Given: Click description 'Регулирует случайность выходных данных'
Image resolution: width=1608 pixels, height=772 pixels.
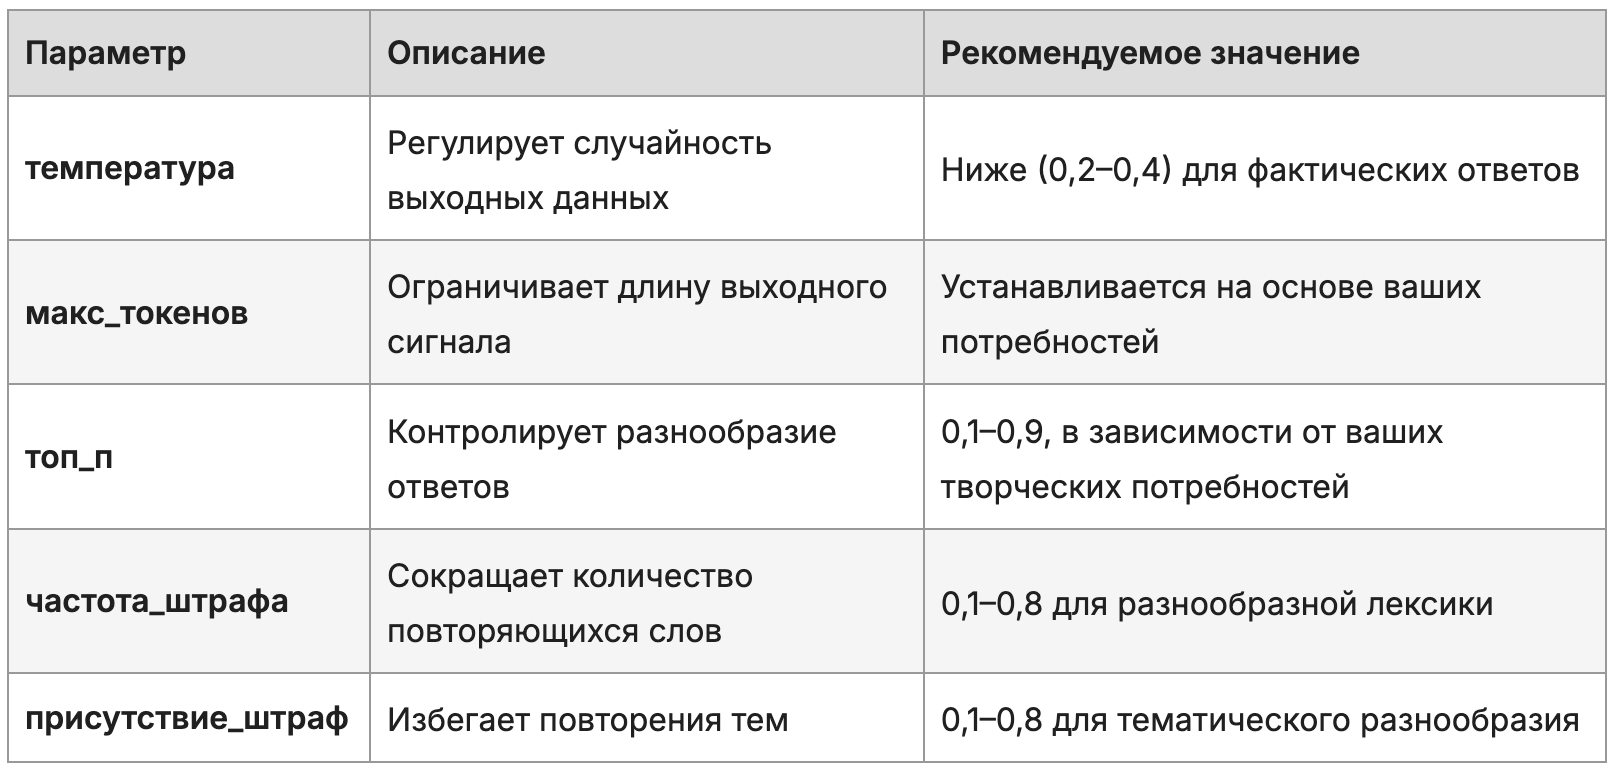Looking at the screenshot, I should (x=579, y=170).
